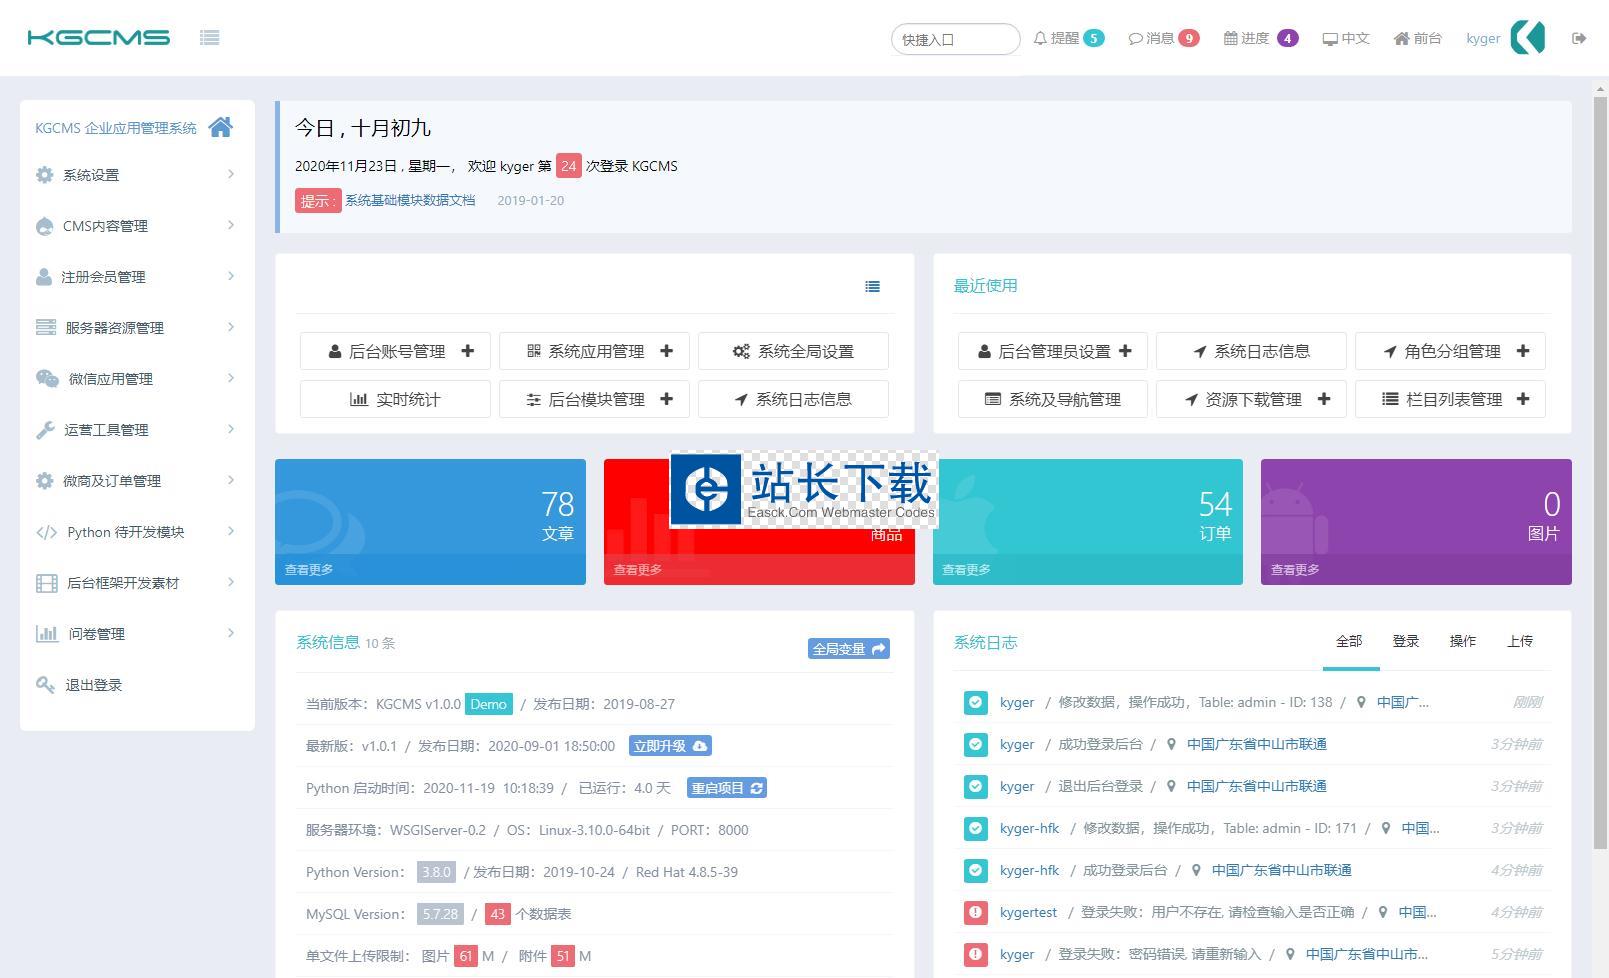Image resolution: width=1609 pixels, height=978 pixels.
Task: Click the blue 文章 statistics card
Action: coord(430,521)
